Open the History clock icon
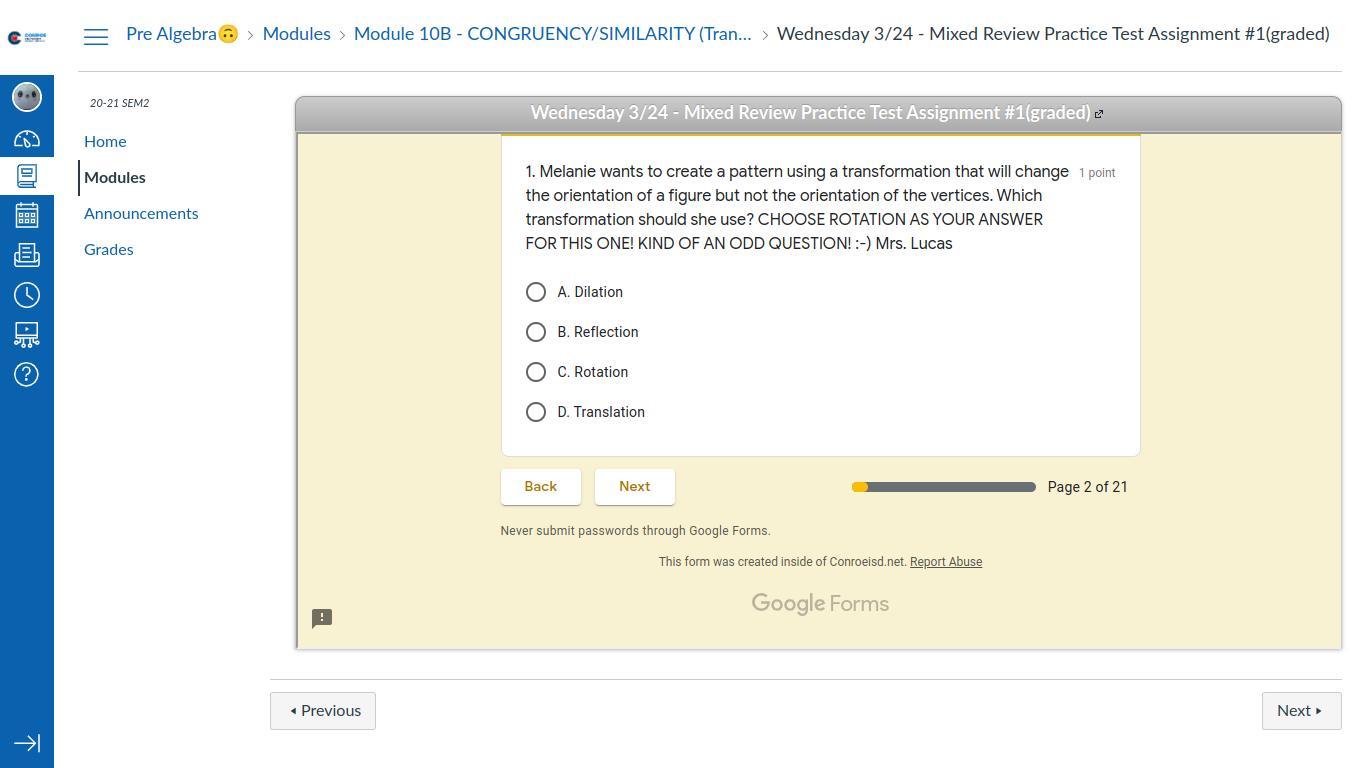This screenshot has height=768, width=1366. [x=27, y=295]
